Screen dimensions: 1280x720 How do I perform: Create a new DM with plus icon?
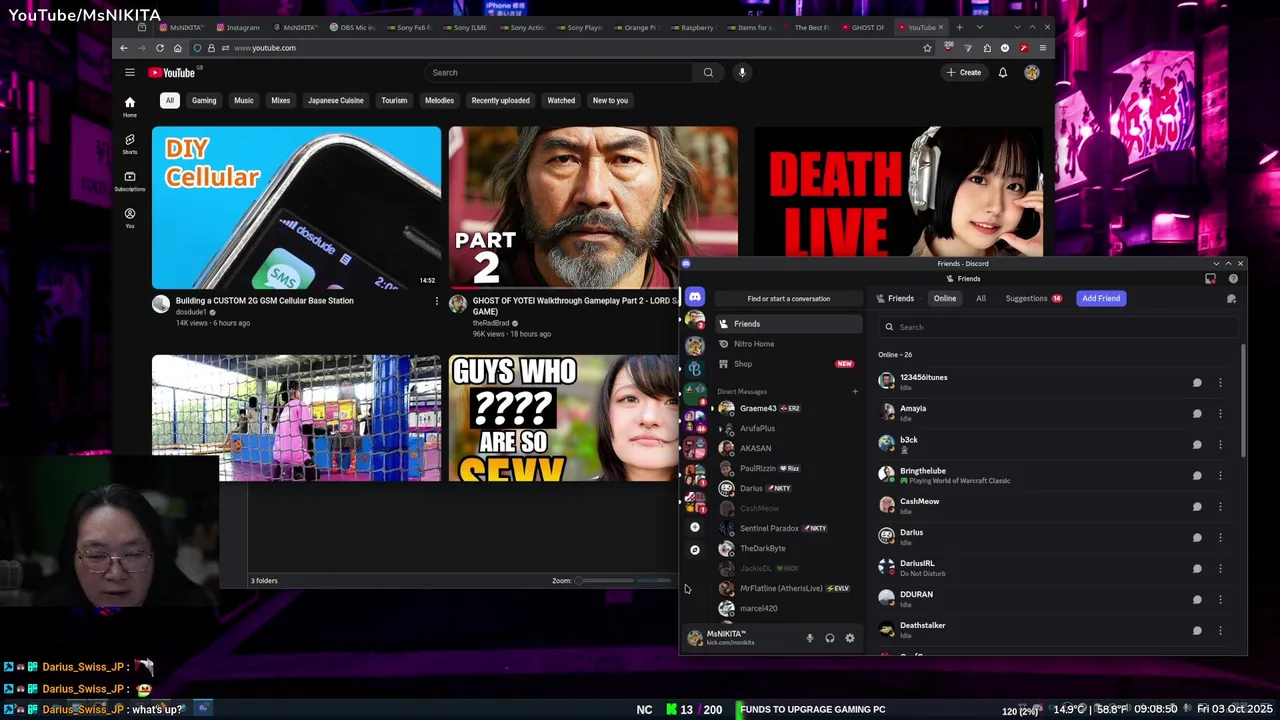(x=855, y=391)
